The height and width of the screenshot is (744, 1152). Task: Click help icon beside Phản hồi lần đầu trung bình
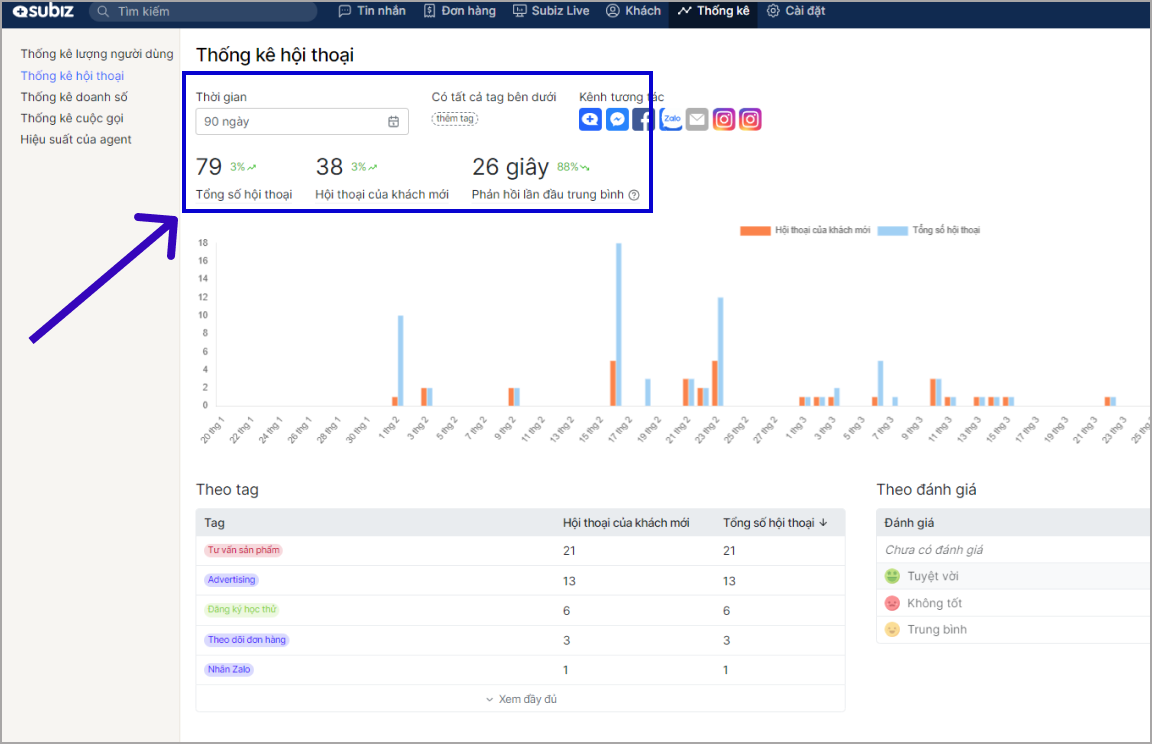(x=634, y=195)
